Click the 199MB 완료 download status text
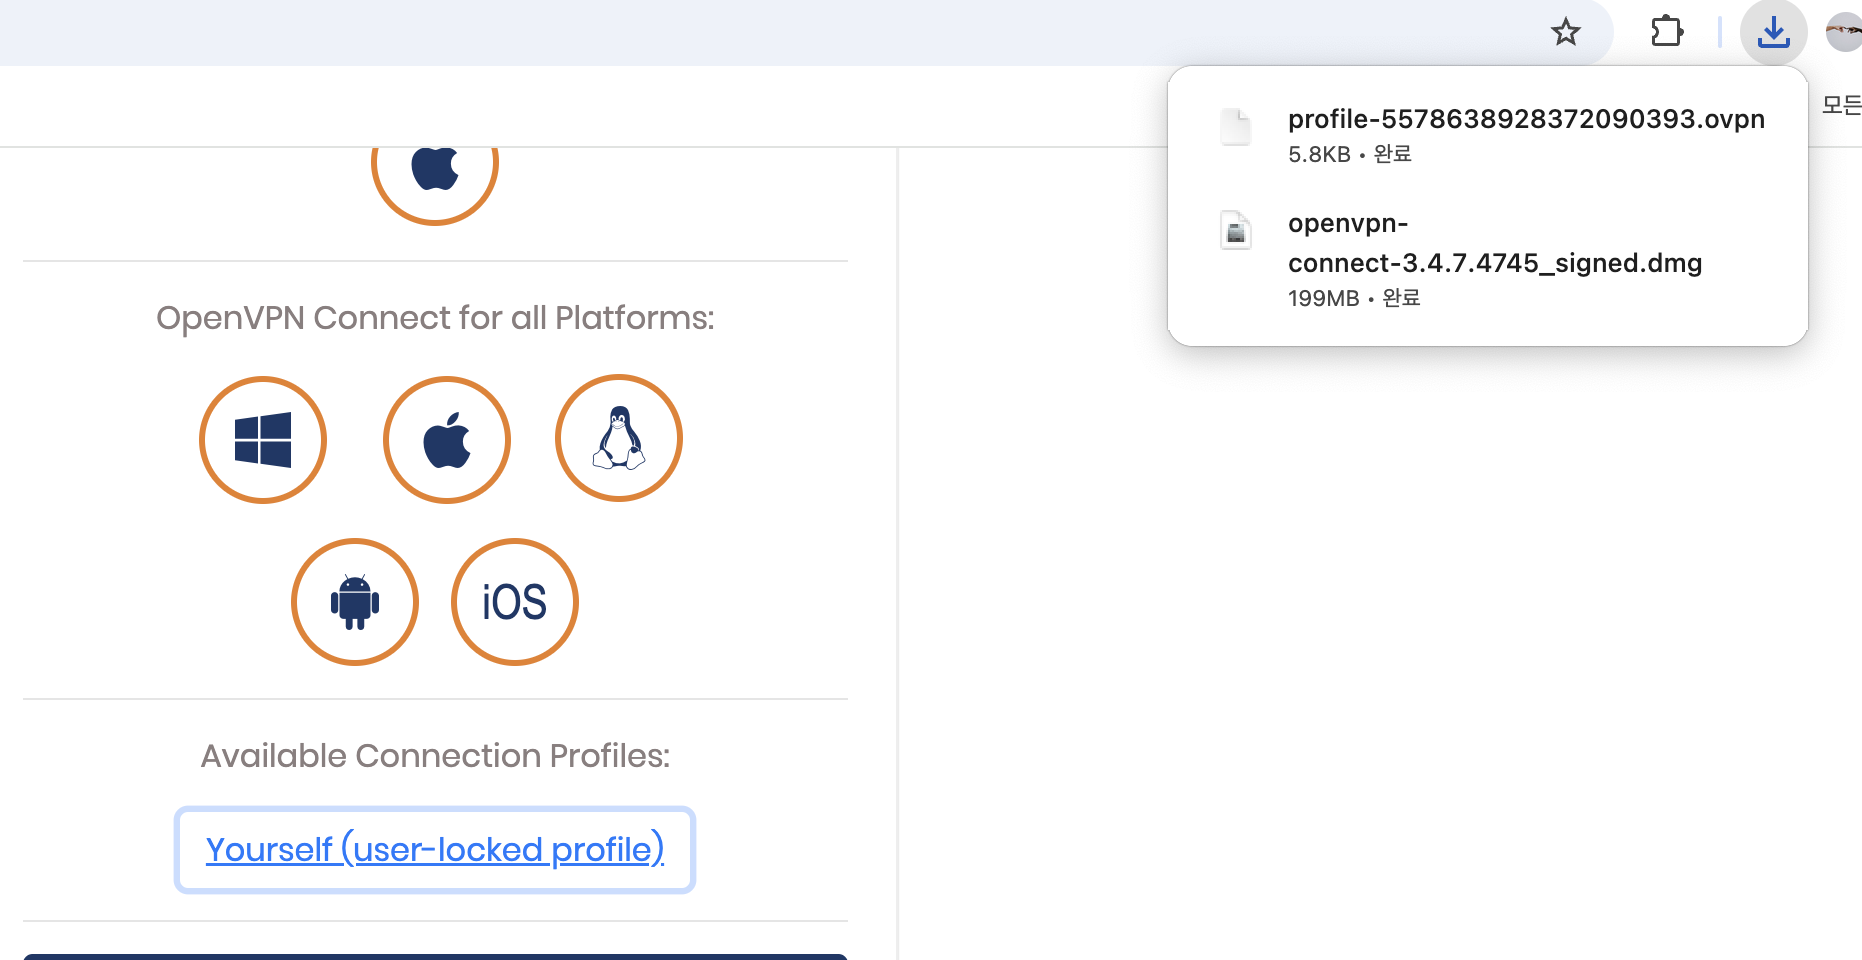This screenshot has width=1862, height=960. (1354, 298)
